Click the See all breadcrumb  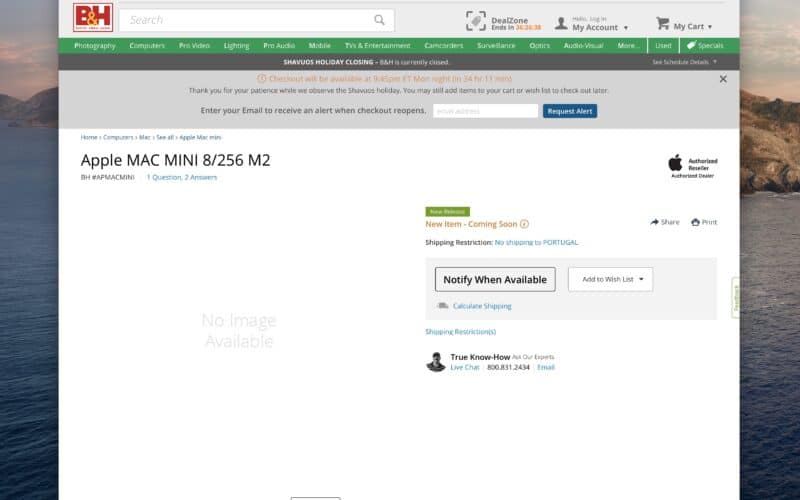pyautogui.click(x=165, y=137)
